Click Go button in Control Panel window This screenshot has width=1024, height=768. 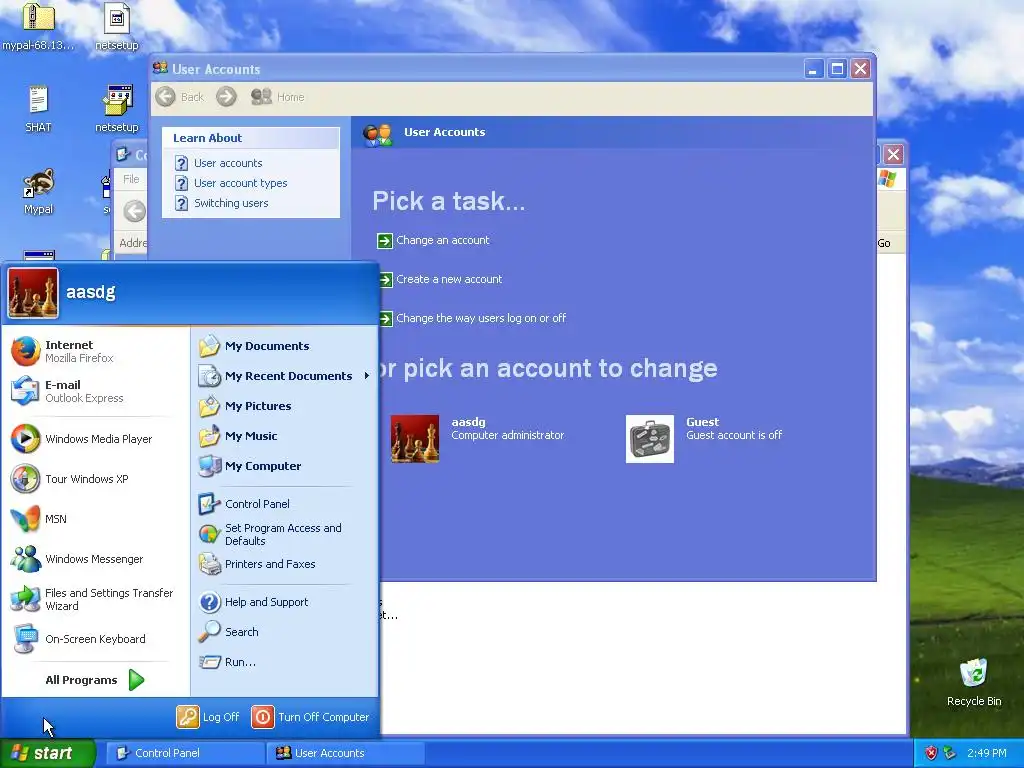point(884,243)
